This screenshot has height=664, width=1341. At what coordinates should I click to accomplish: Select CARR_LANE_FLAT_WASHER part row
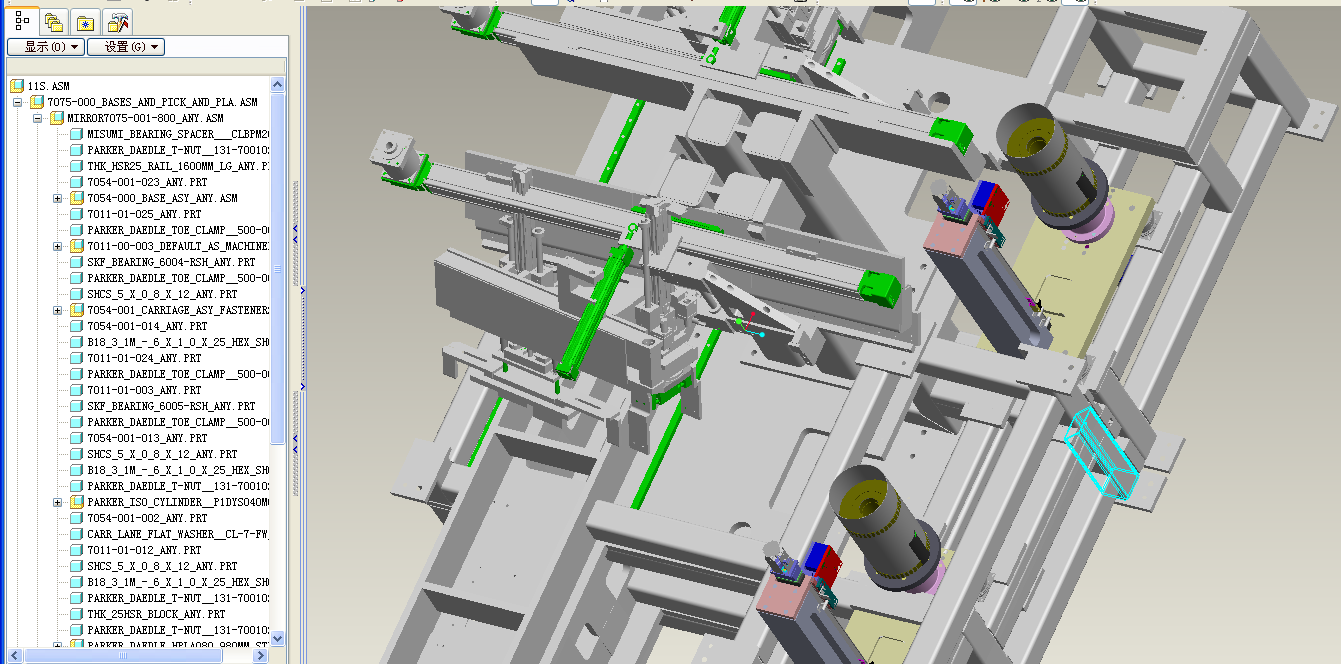178,534
